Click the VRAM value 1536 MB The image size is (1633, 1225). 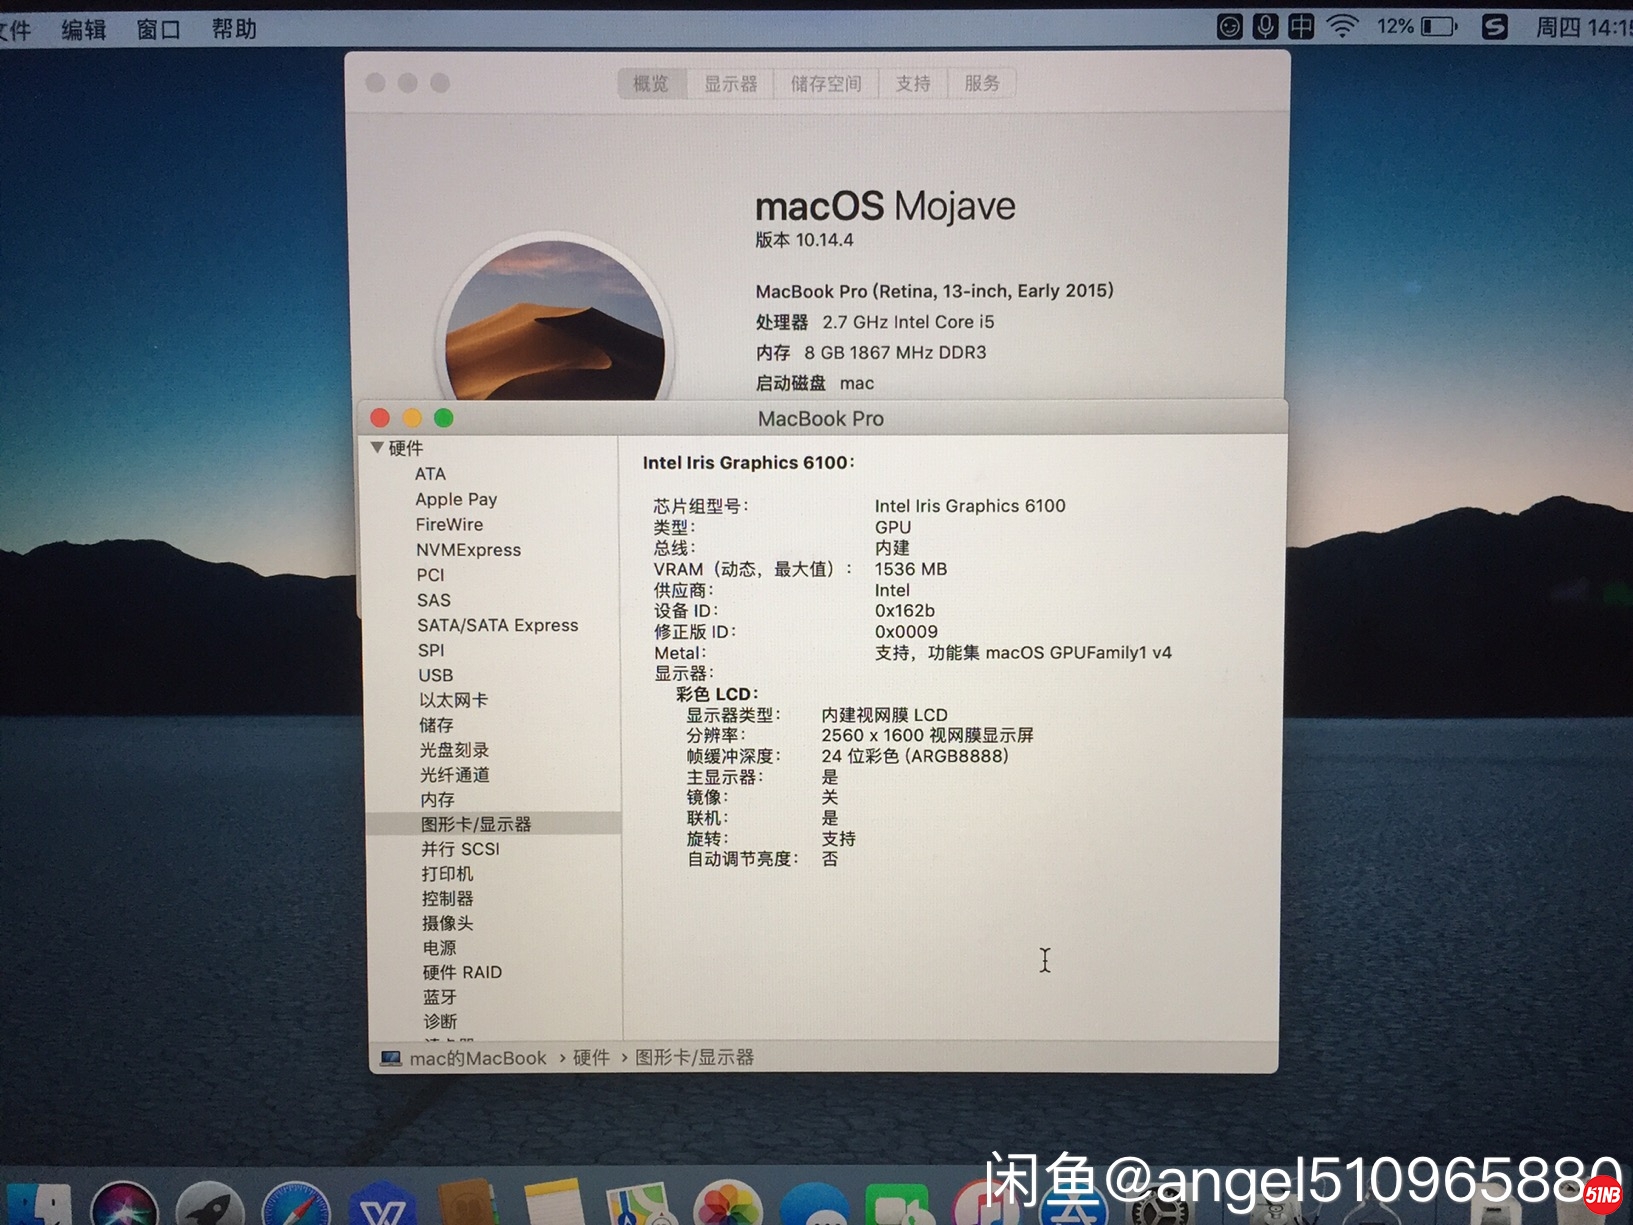[911, 569]
